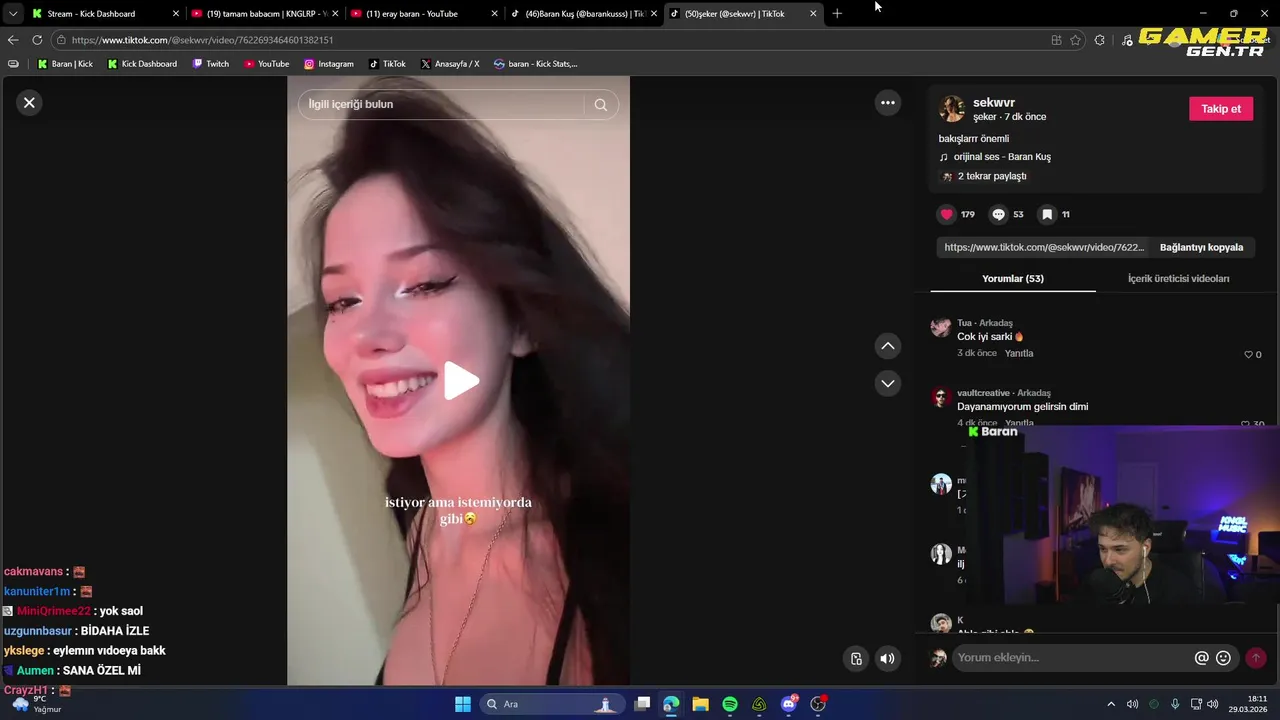Screen dimensions: 1280x720
Task: Open Twitch bookmark
Action: [211, 64]
